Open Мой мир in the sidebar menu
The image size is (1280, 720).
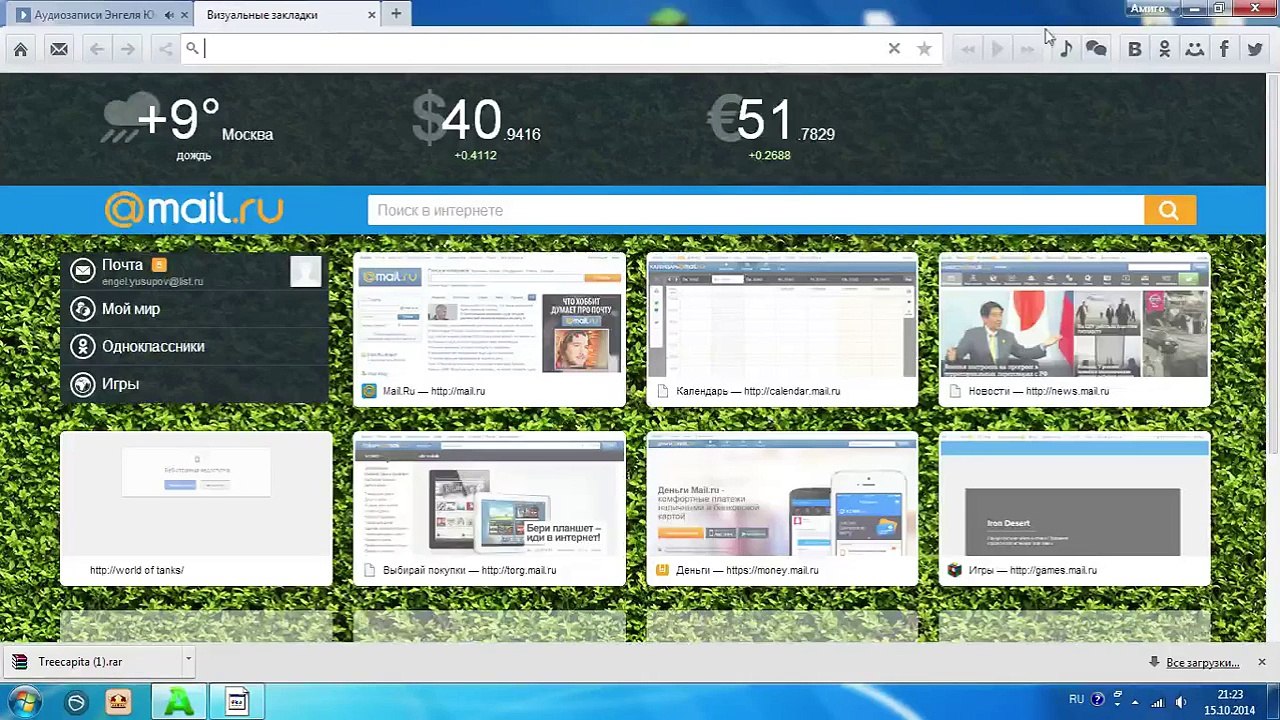131,309
